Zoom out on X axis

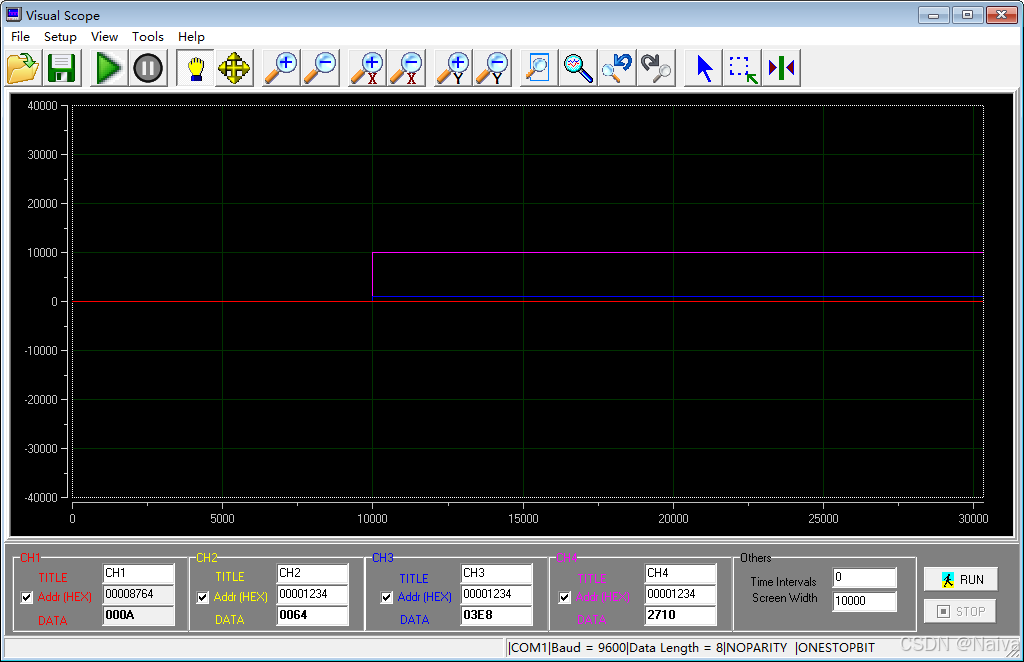(x=407, y=68)
